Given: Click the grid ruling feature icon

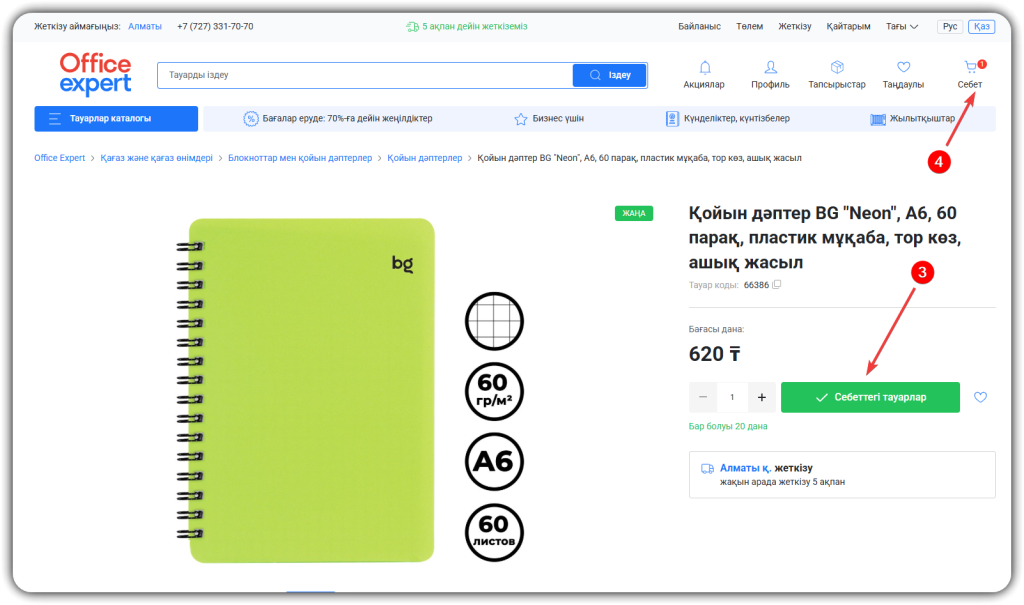Looking at the screenshot, I should click(494, 321).
